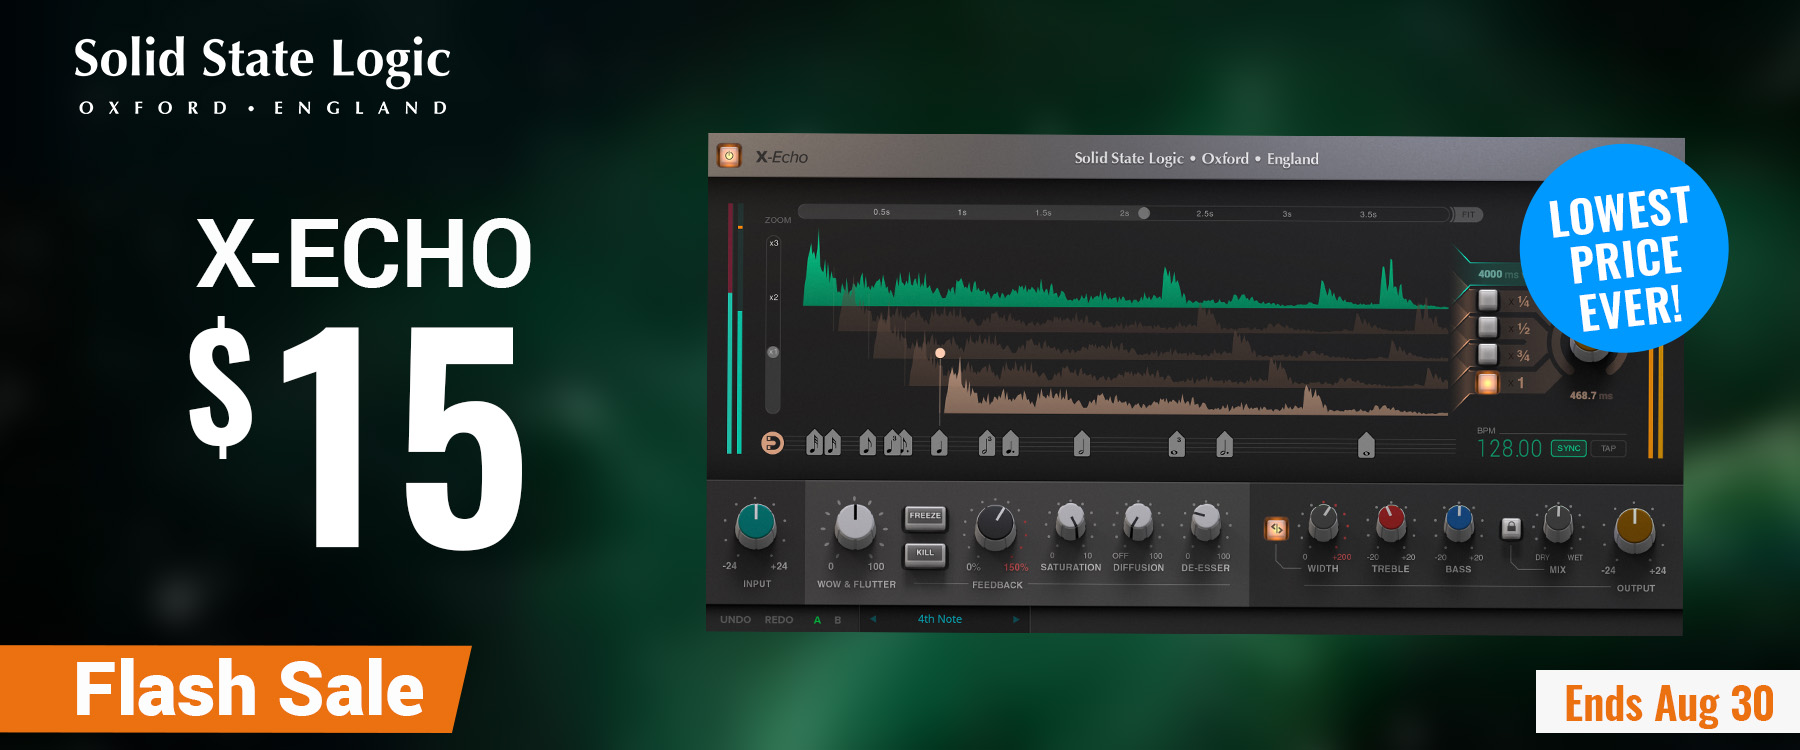
Task: Click the FIT zoom button
Action: tap(1468, 214)
